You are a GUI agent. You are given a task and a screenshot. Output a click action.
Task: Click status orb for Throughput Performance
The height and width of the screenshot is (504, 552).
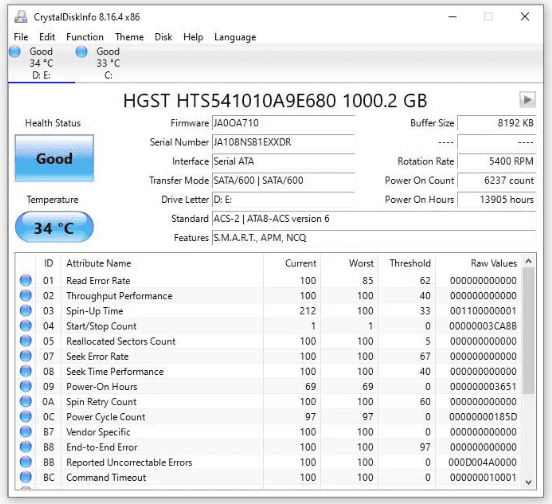(26, 296)
